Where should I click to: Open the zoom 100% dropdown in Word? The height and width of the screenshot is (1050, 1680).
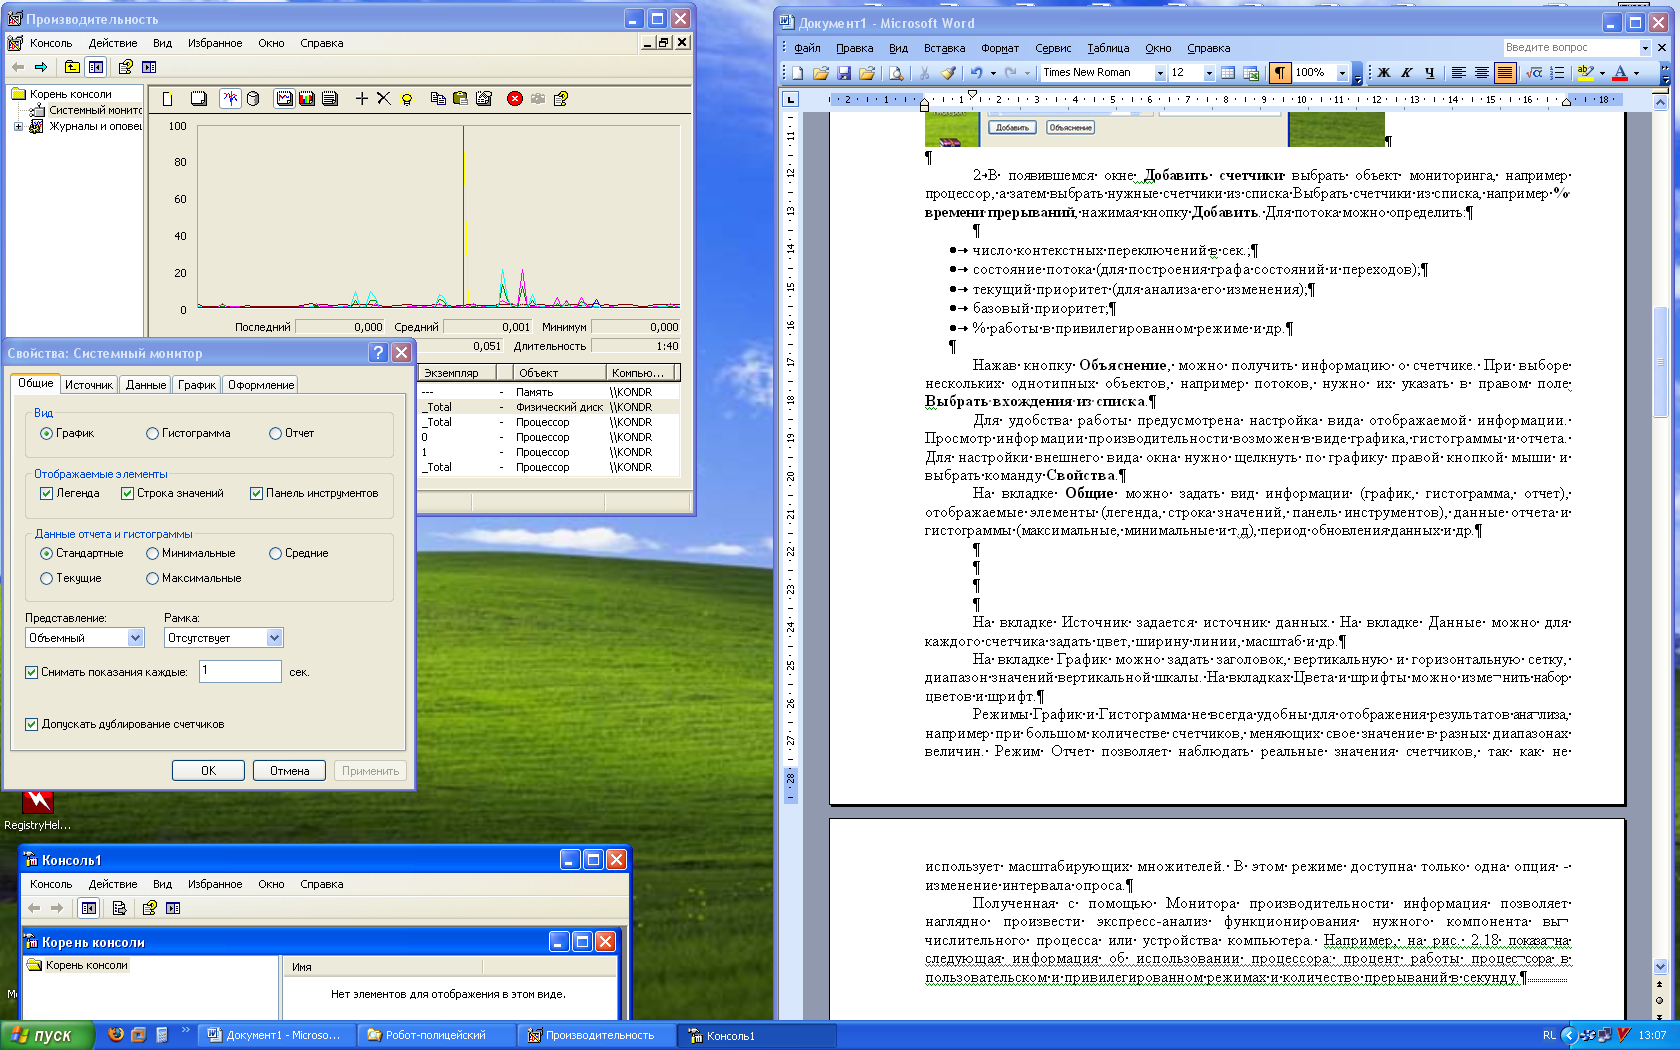point(1342,73)
